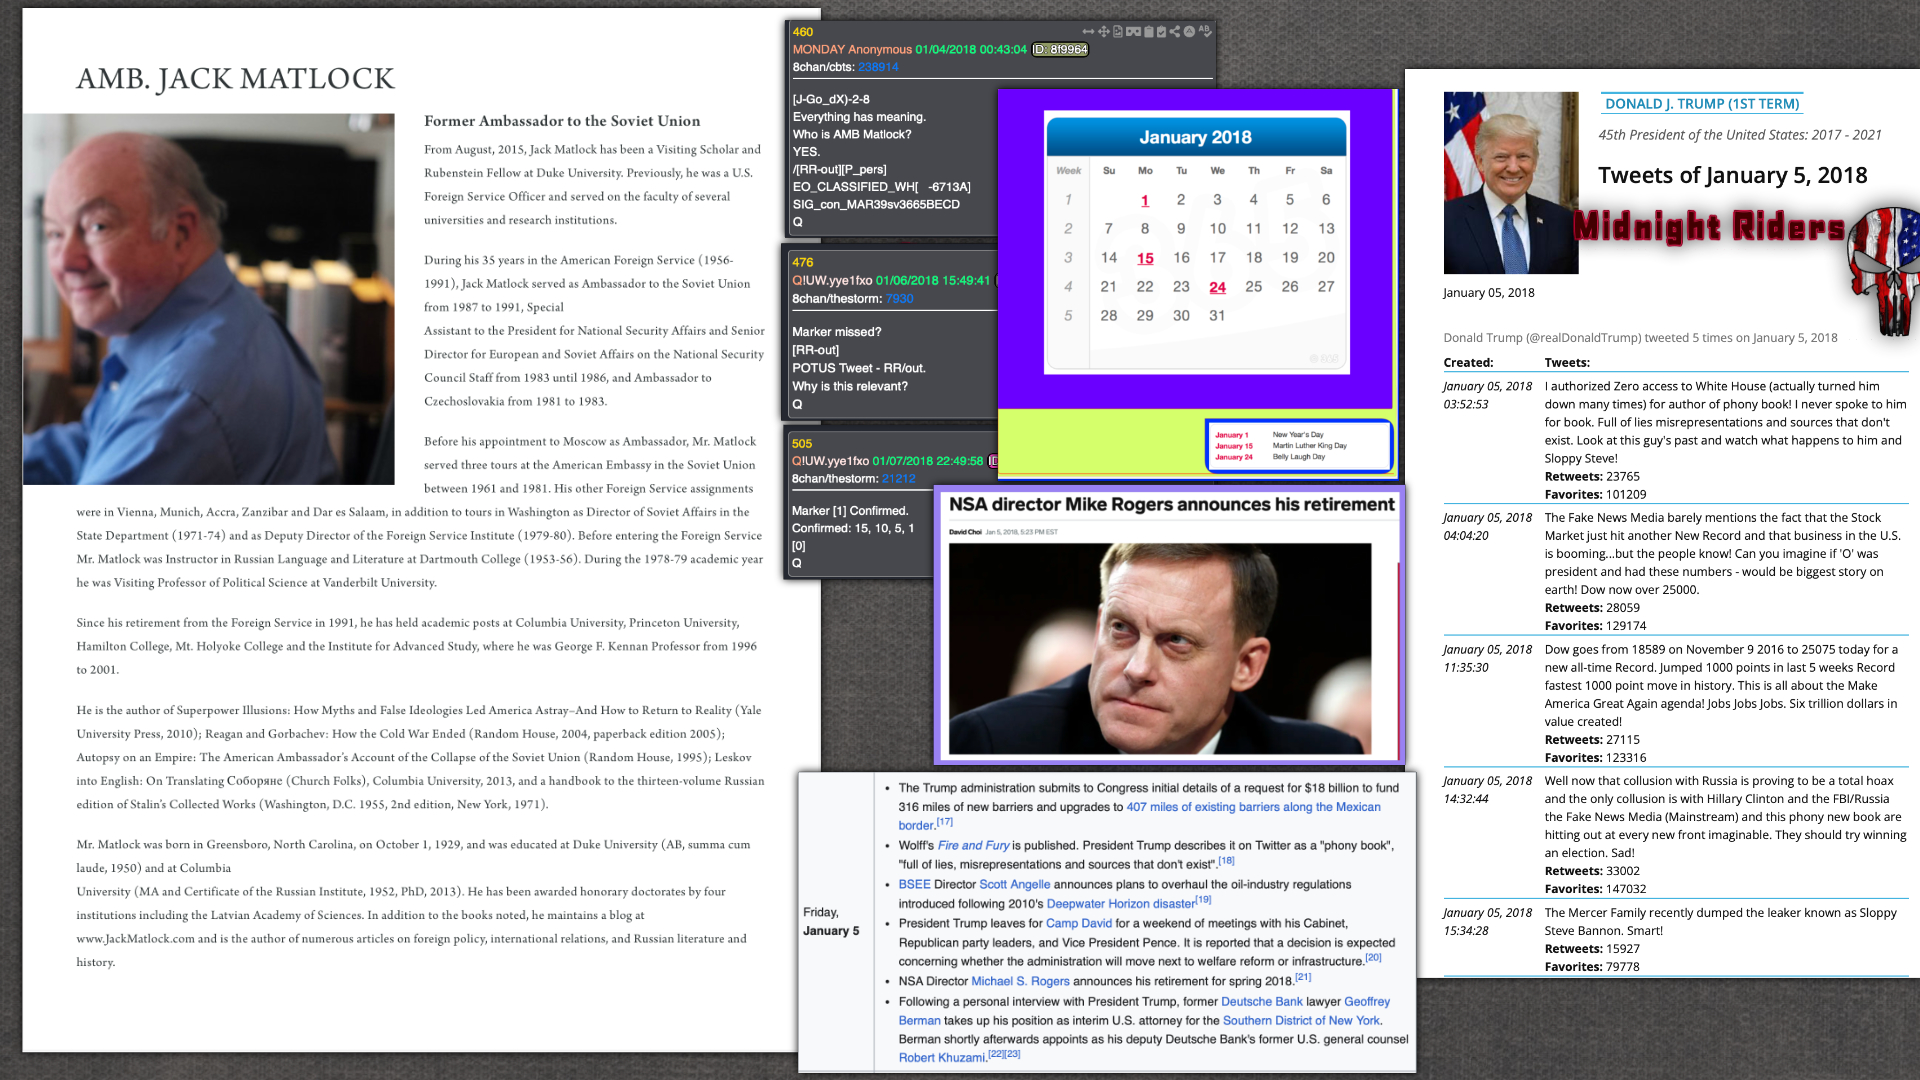The image size is (1920, 1080).
Task: Open 8chan/cbts post link 238914
Action: tap(878, 67)
